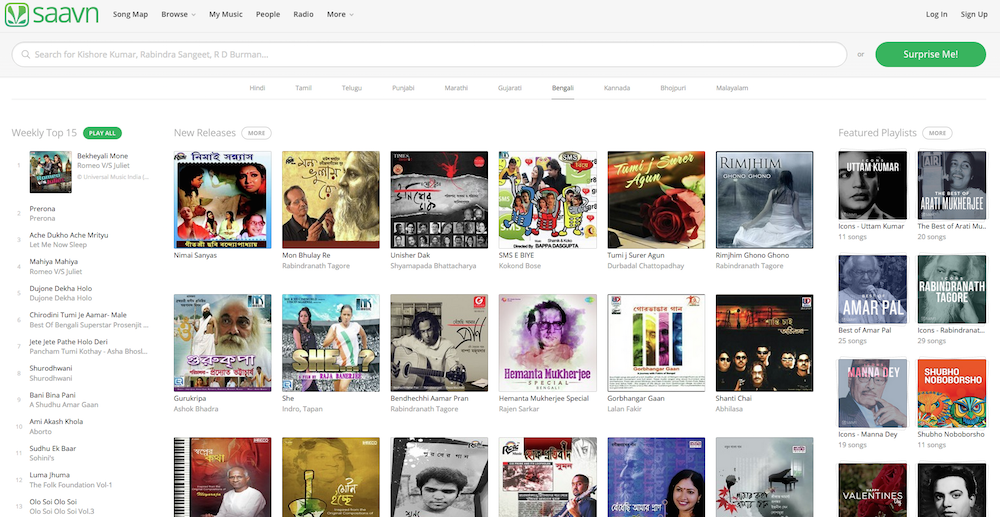
Task: Switch to the Hindi language tab
Action: point(257,88)
